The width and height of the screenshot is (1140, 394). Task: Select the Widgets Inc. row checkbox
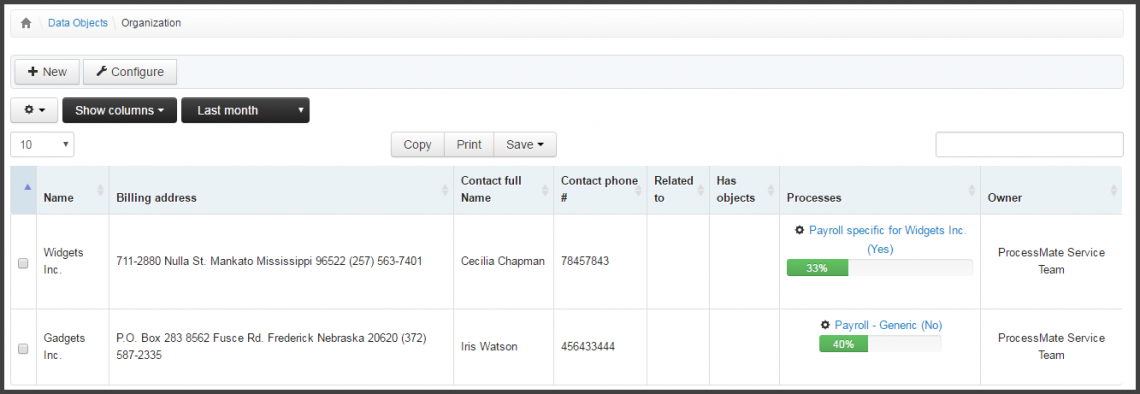[23, 263]
